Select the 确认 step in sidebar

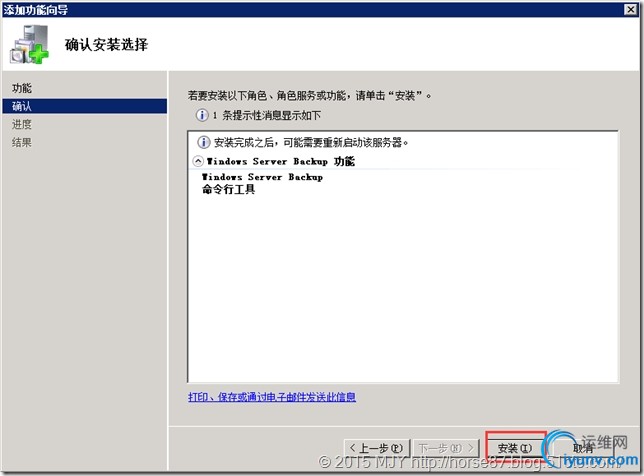click(84, 106)
